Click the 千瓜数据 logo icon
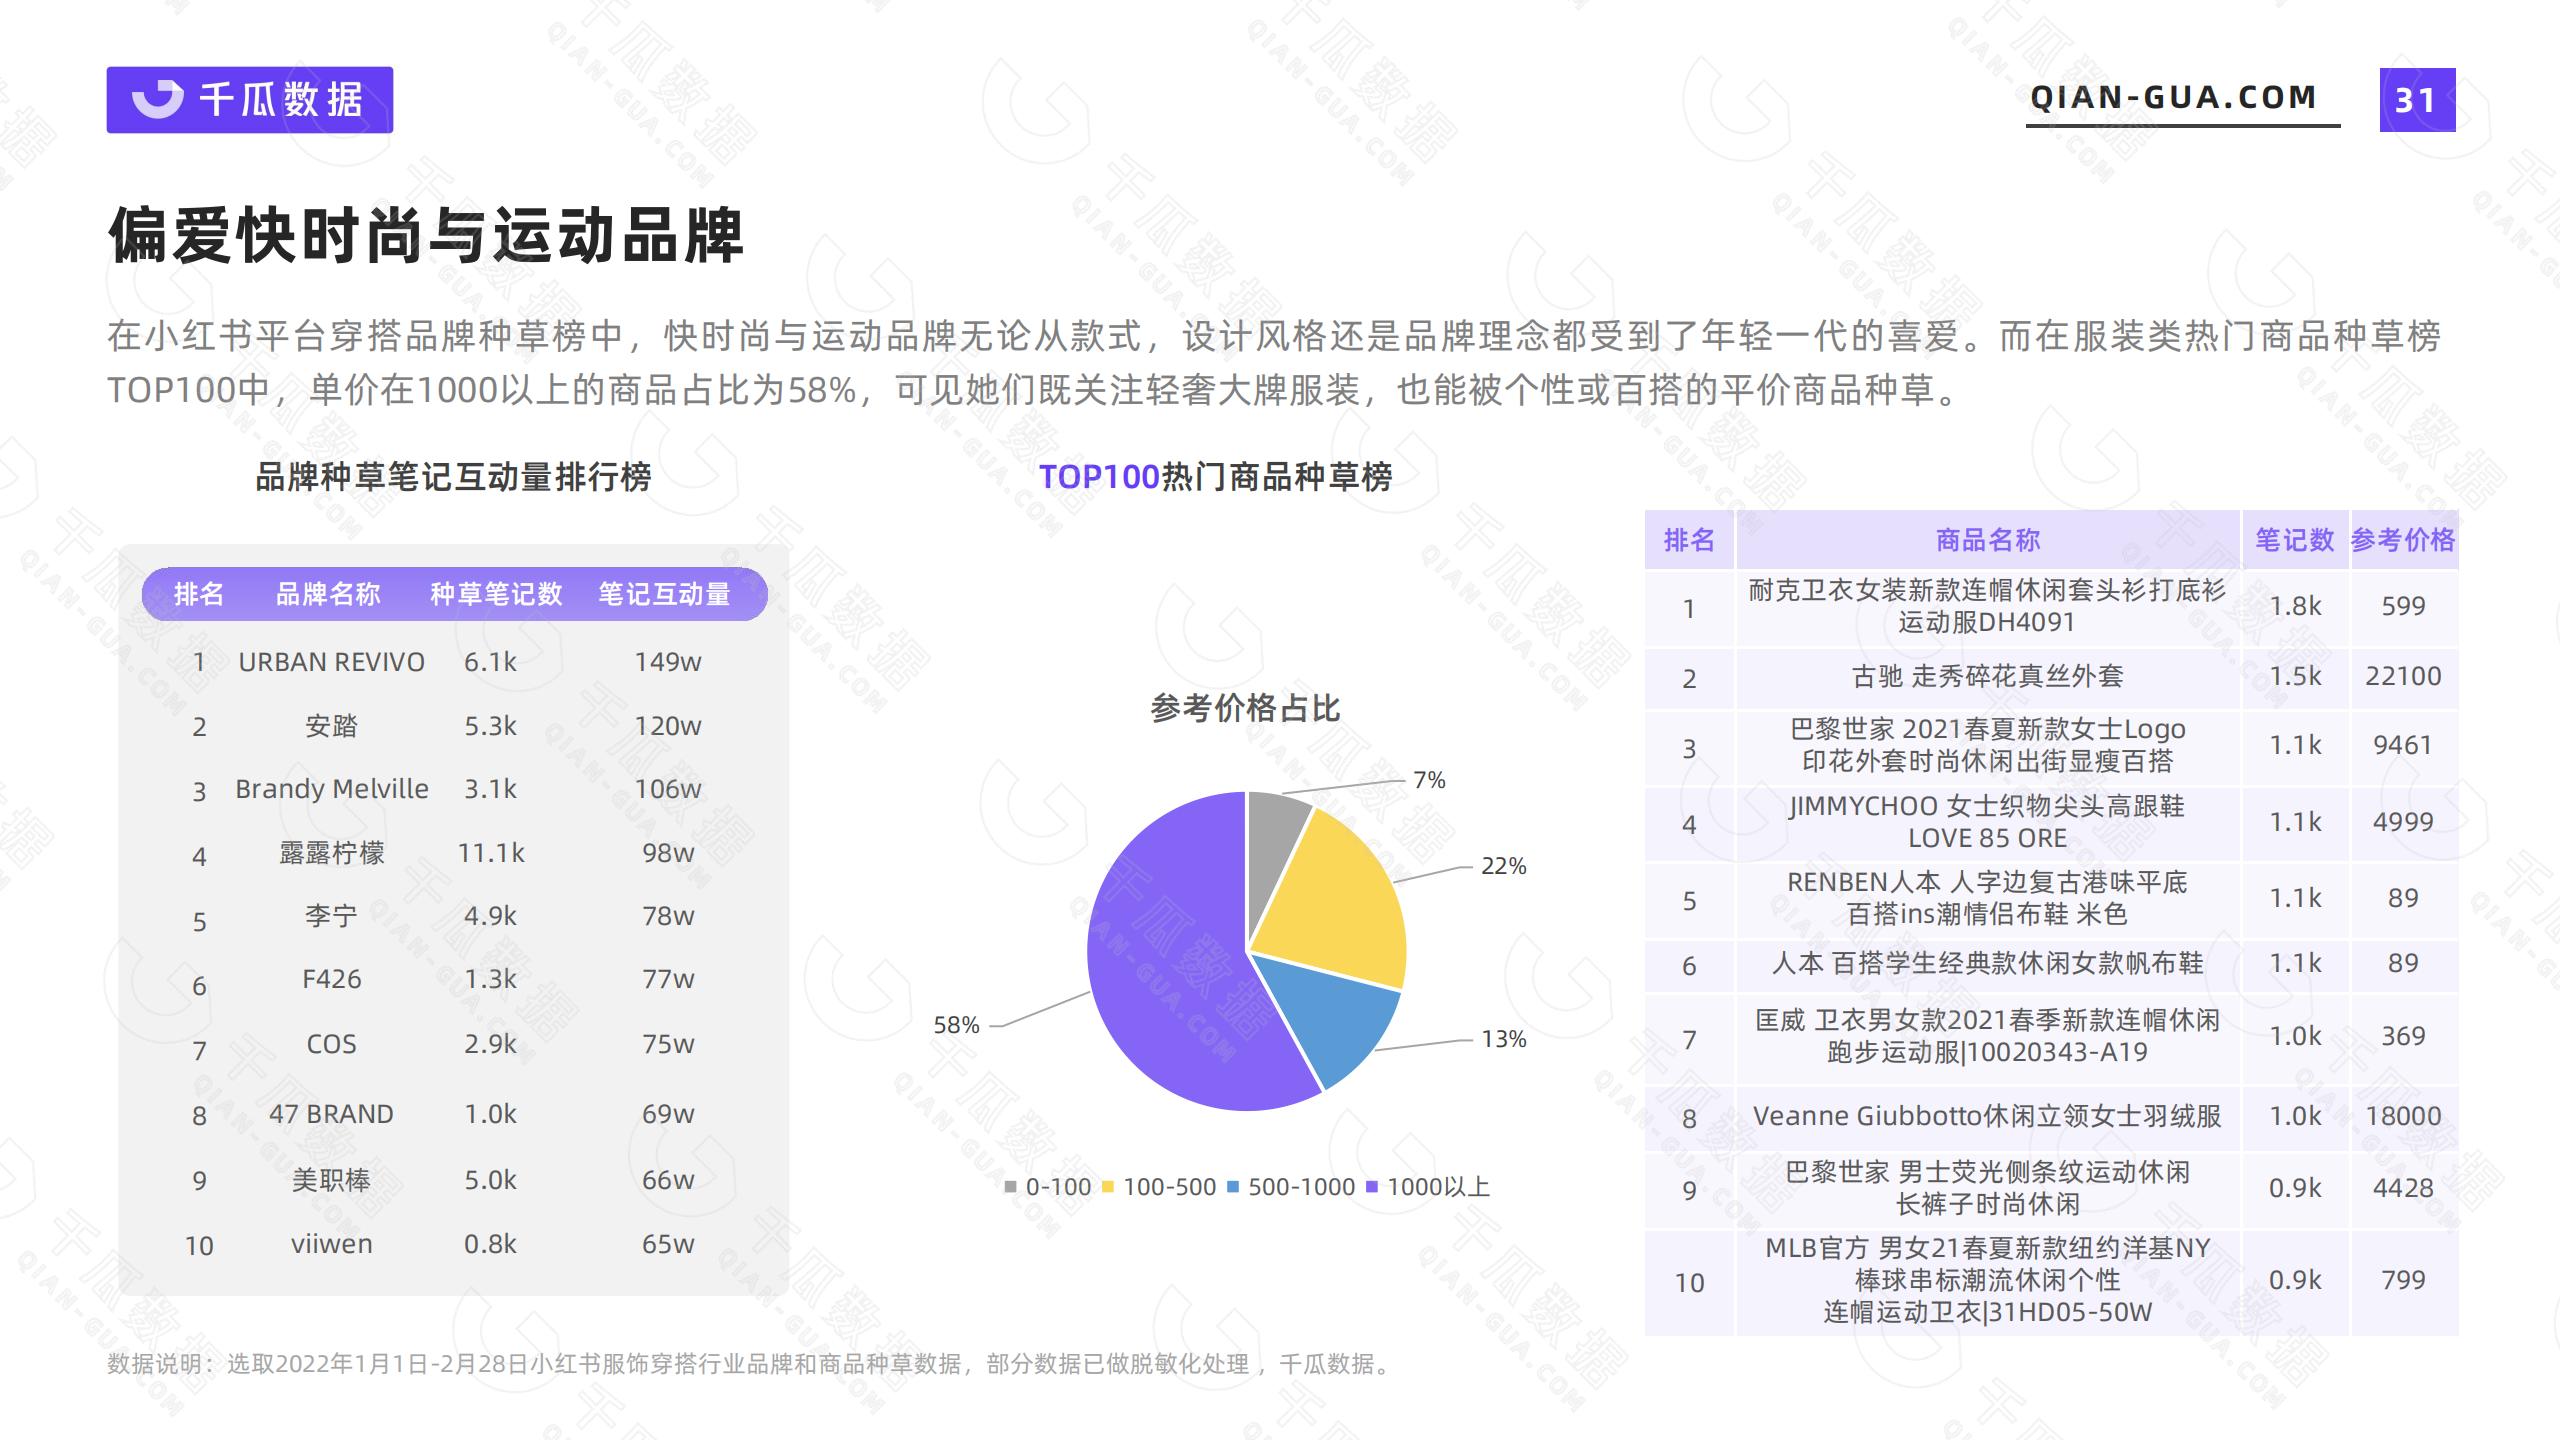Image resolution: width=2560 pixels, height=1440 pixels. click(158, 99)
